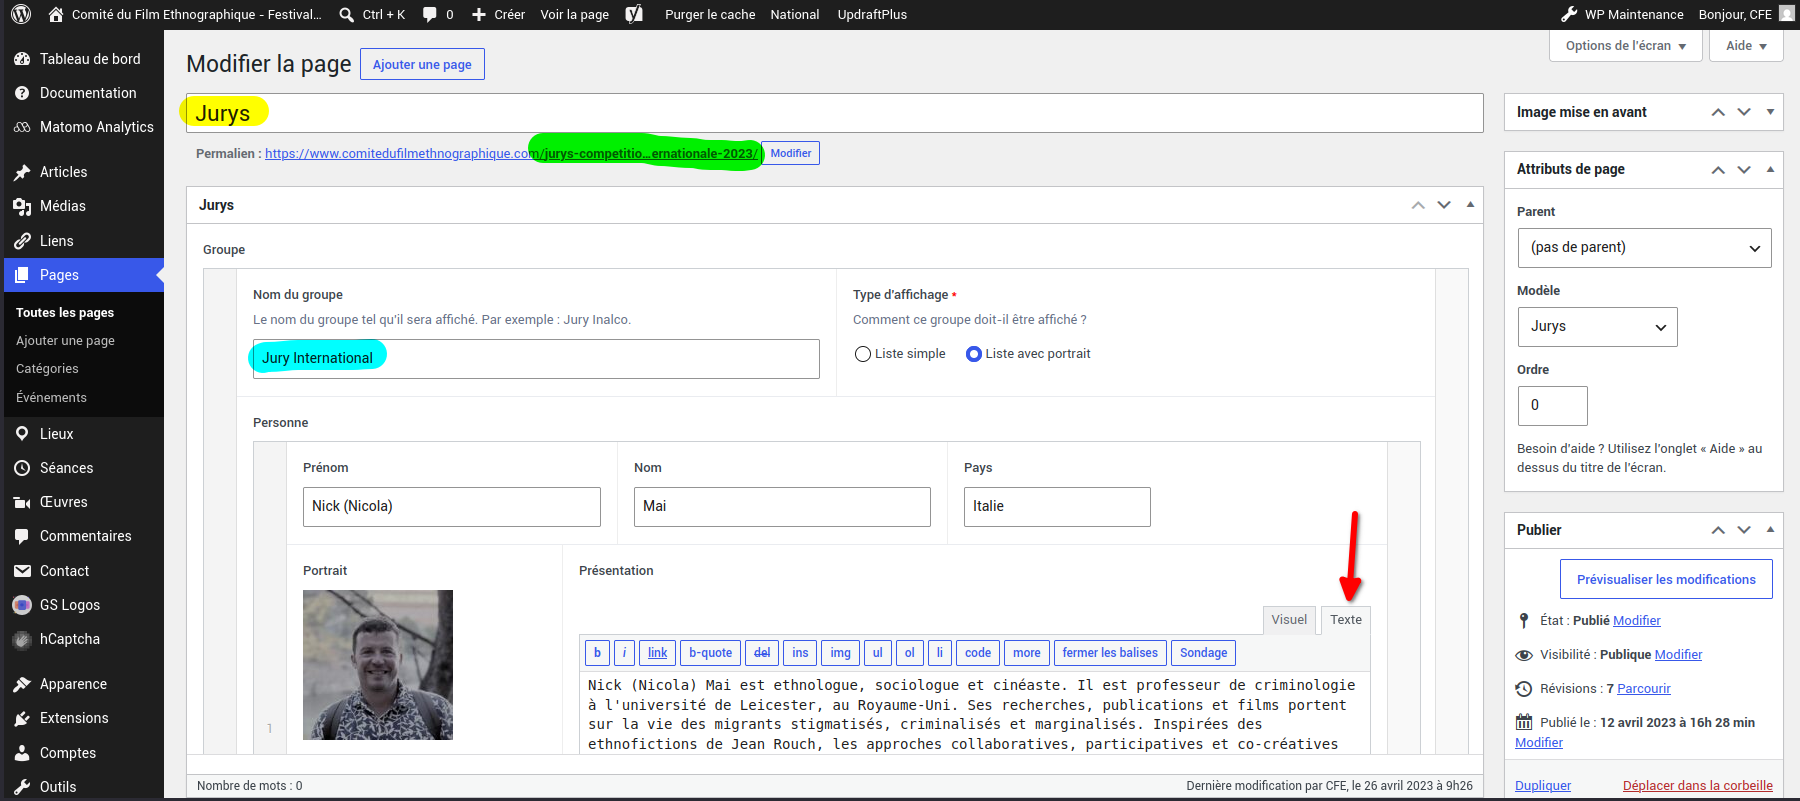Select Liste simple display type
Screen dimensions: 1800x801
(x=863, y=354)
